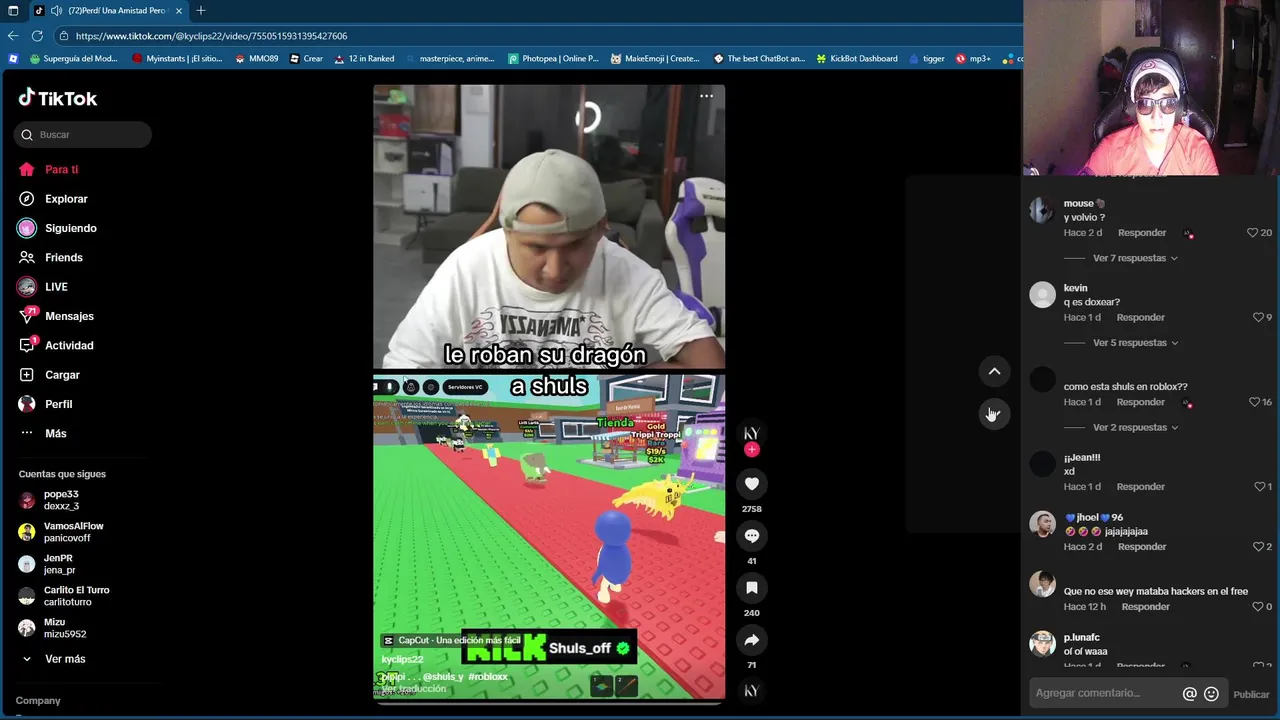Like jhoel's jajajajaa comment
This screenshot has width=1280, height=720.
click(x=1258, y=547)
